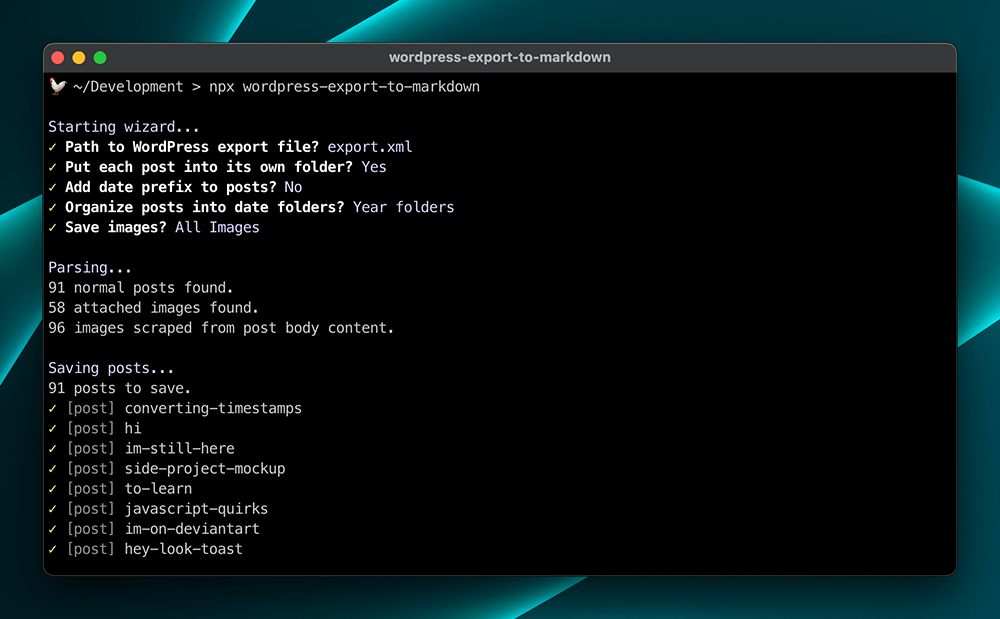Viewport: 1000px width, 619px height.
Task: Click the ~/Development path in the prompt
Action: point(128,87)
